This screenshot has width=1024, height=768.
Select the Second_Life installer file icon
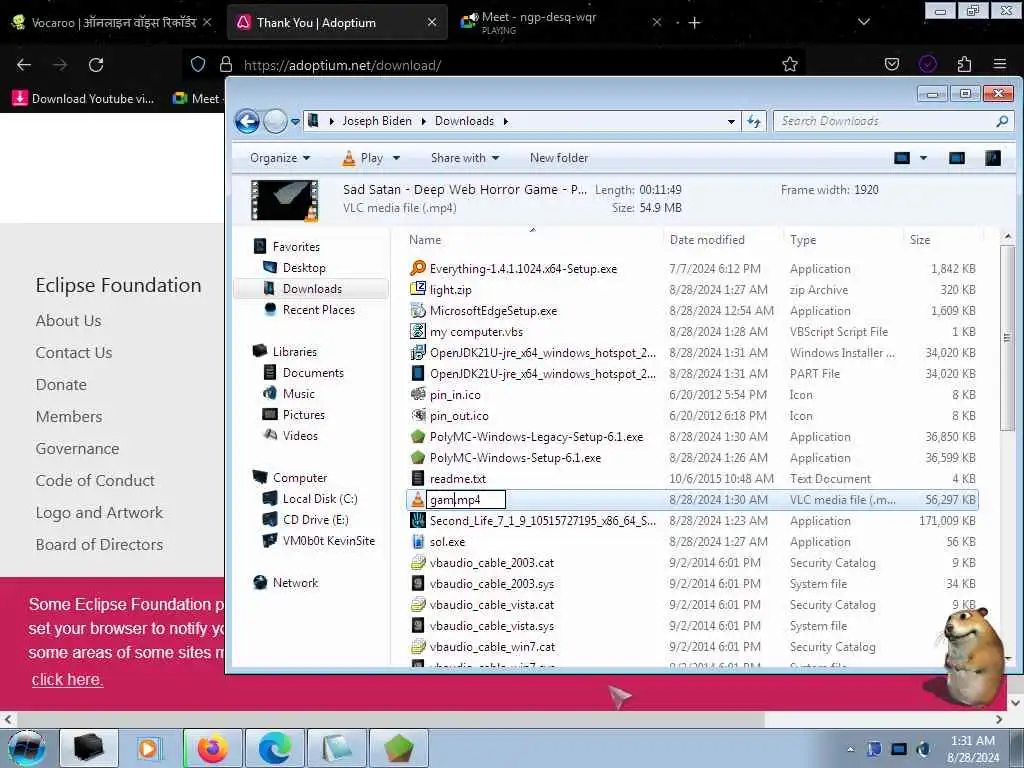pyautogui.click(x=418, y=520)
